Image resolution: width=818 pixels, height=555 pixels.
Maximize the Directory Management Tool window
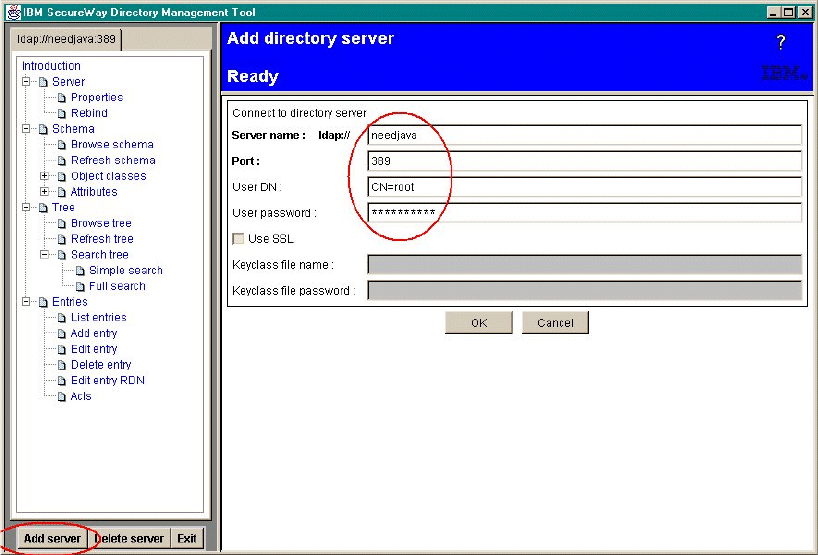click(789, 12)
